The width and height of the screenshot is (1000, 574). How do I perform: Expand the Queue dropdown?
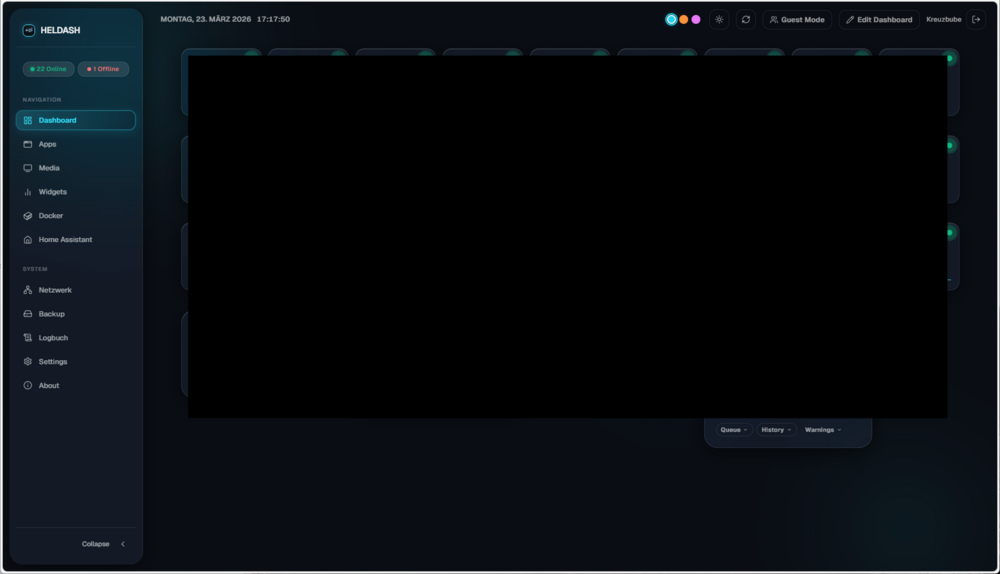coord(734,430)
